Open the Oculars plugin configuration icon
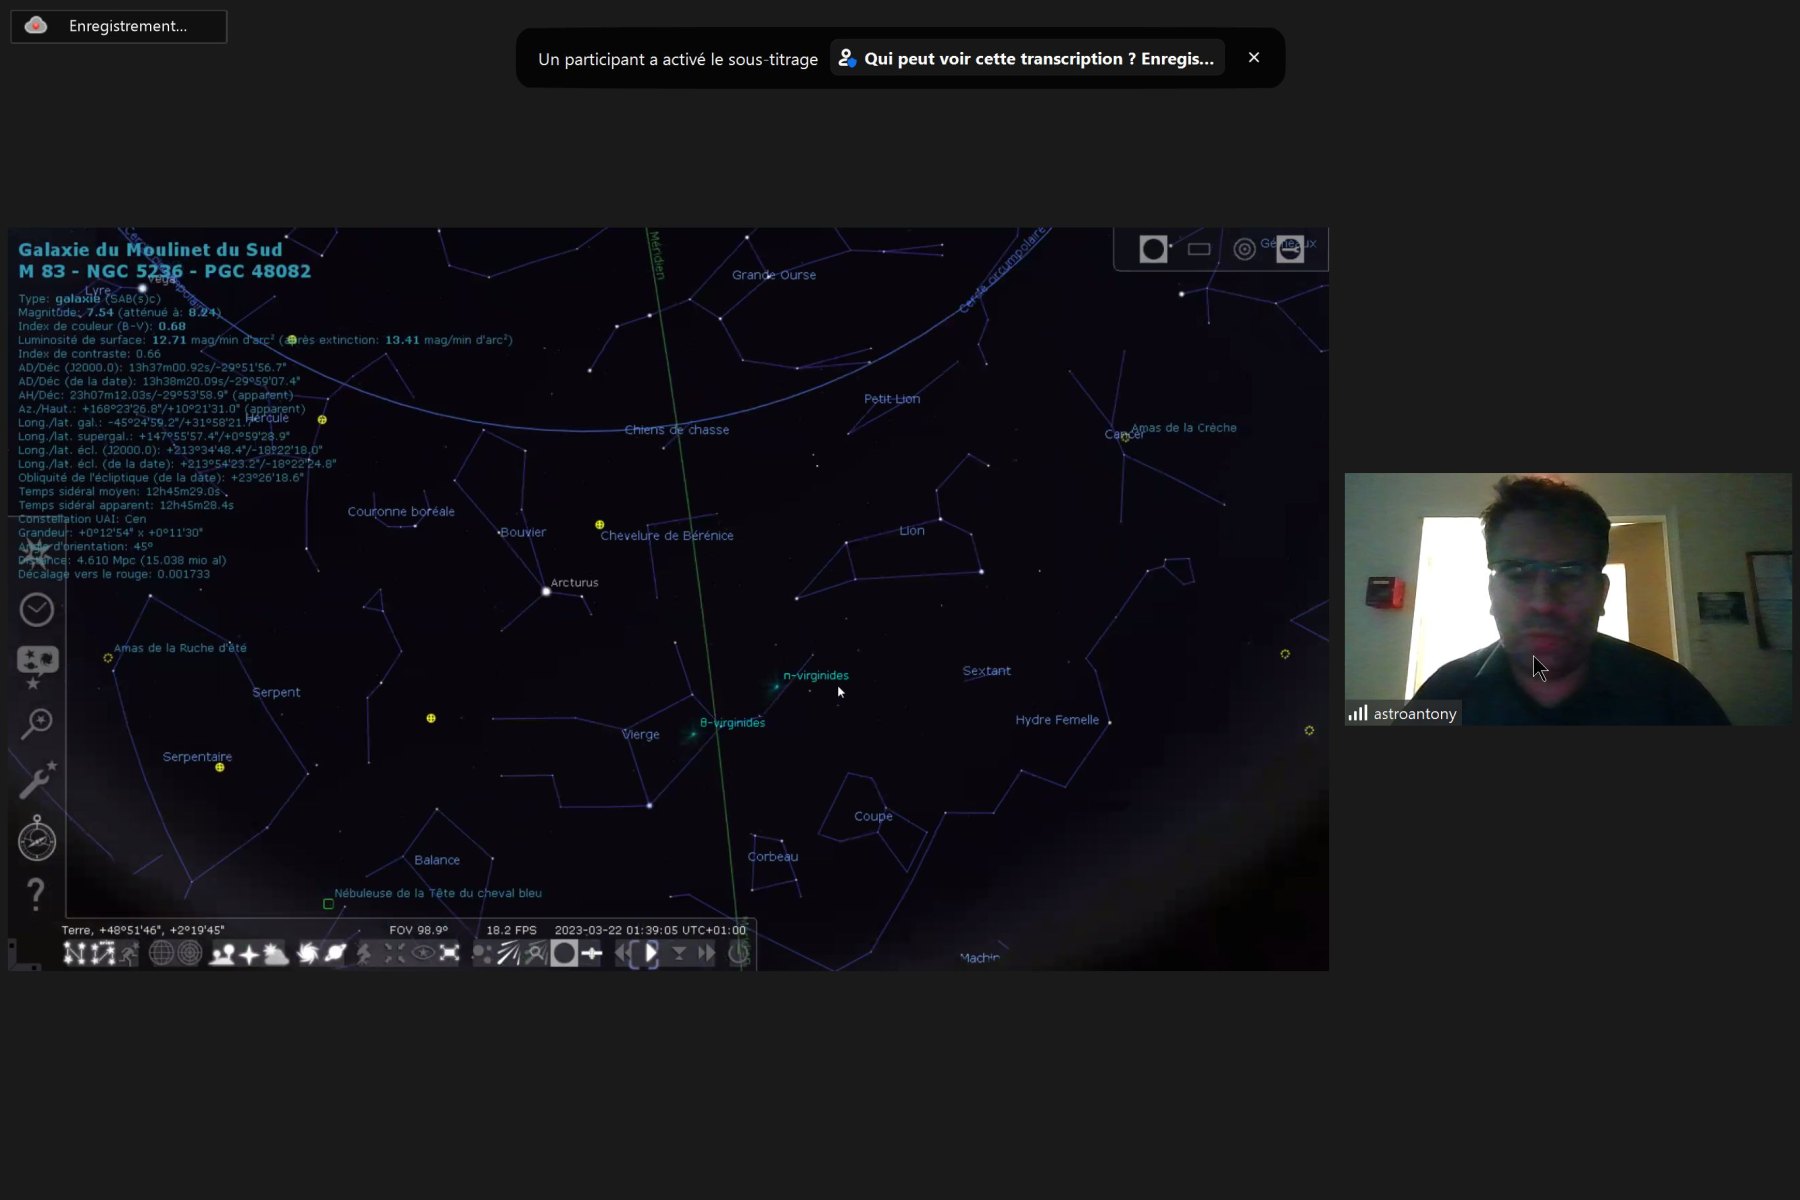This screenshot has height=1200, width=1800. click(x=1290, y=249)
